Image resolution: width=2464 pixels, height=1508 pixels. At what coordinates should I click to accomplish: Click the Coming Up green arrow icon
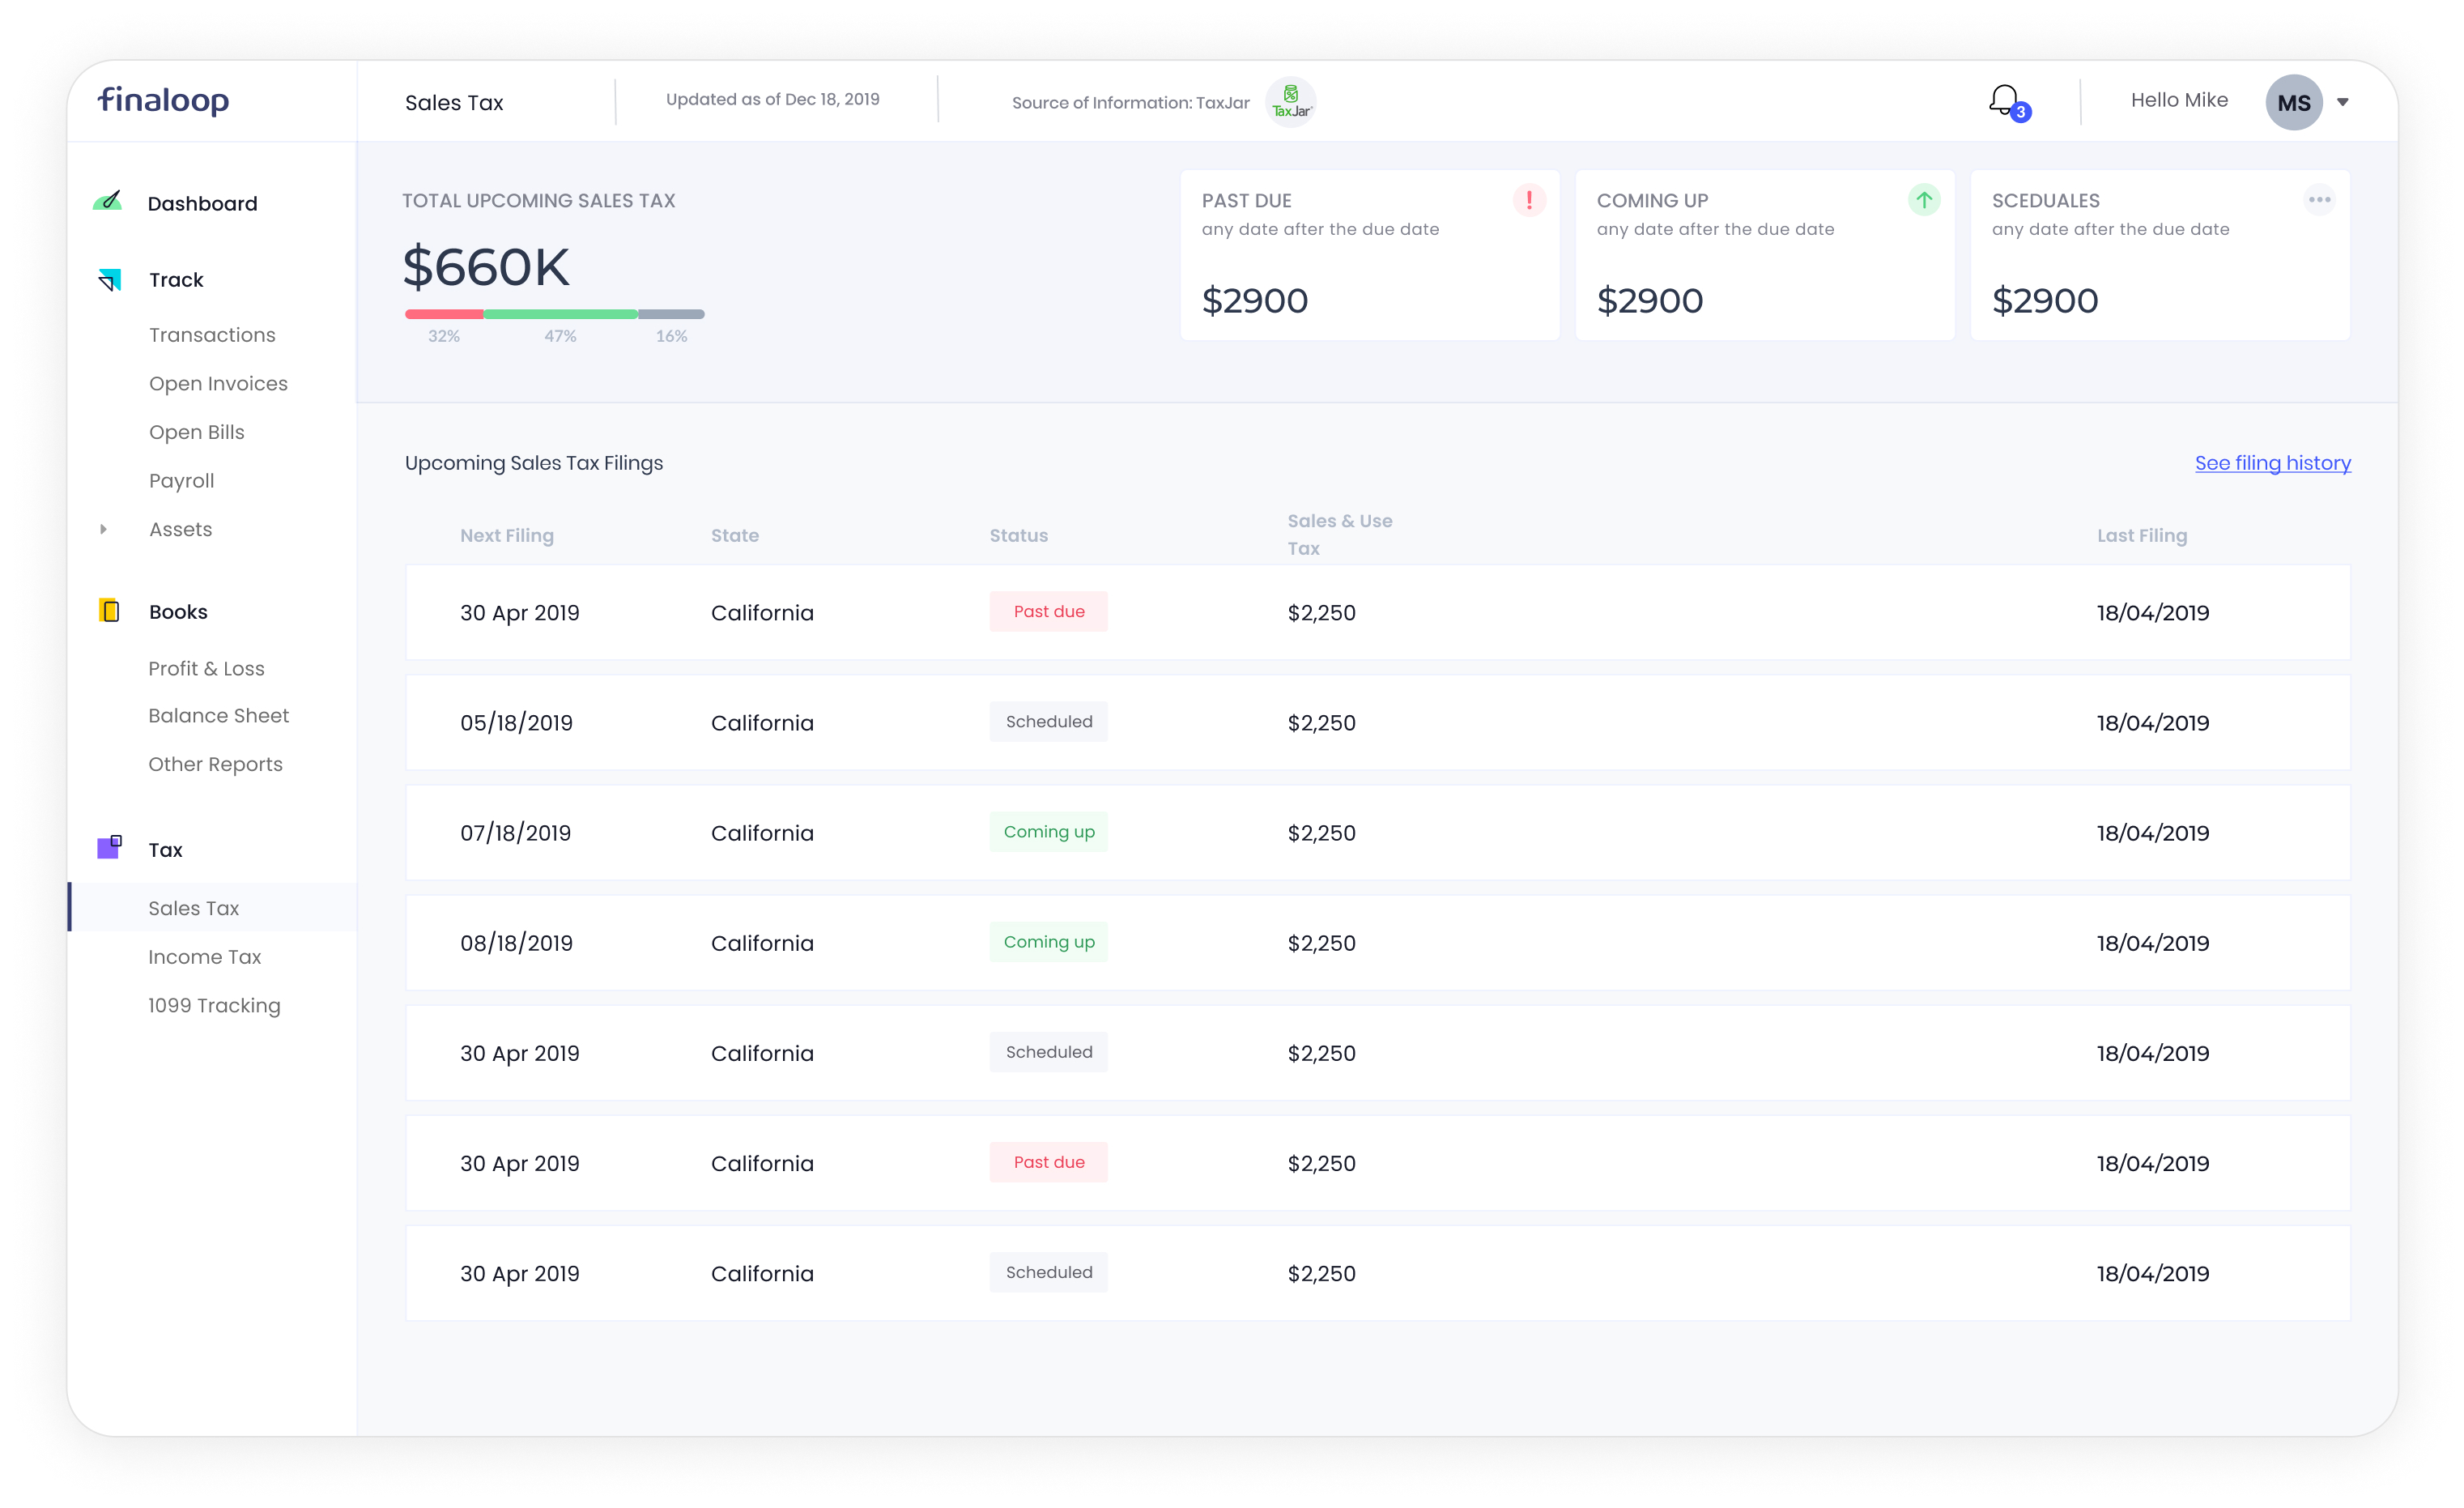tap(1923, 200)
